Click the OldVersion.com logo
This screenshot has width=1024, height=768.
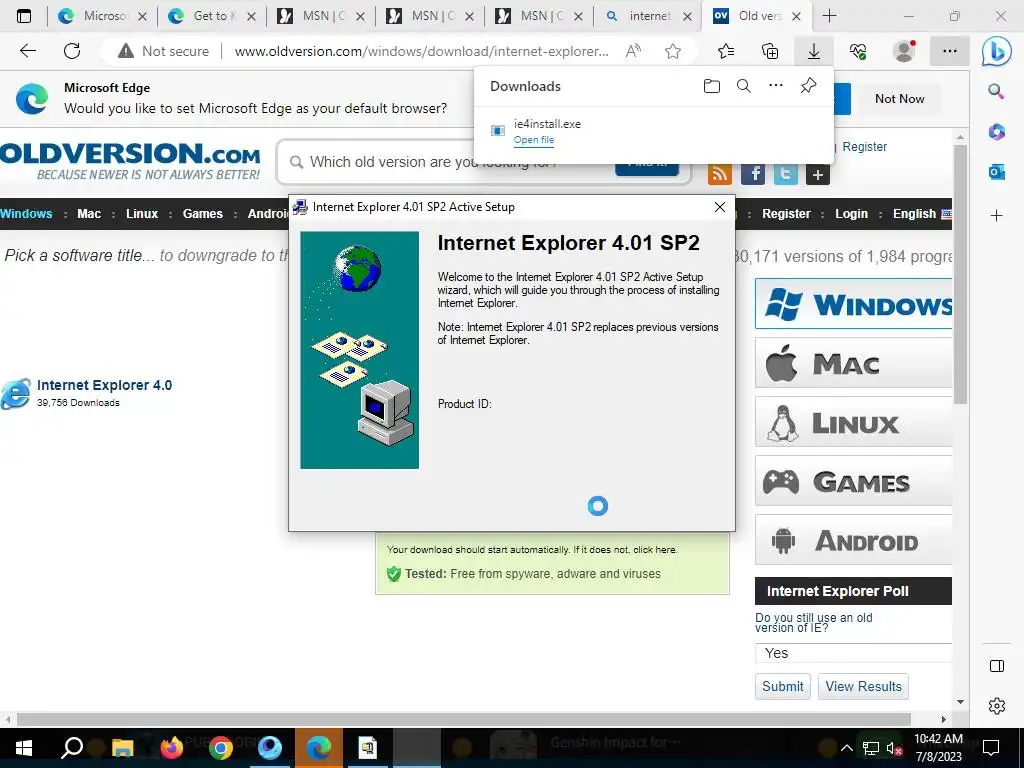pyautogui.click(x=130, y=160)
